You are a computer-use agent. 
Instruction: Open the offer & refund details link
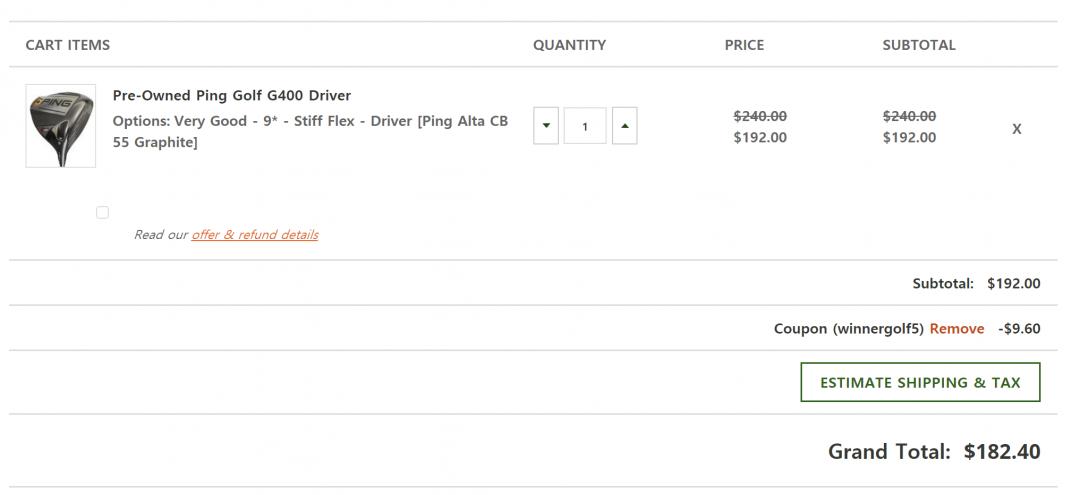(255, 235)
